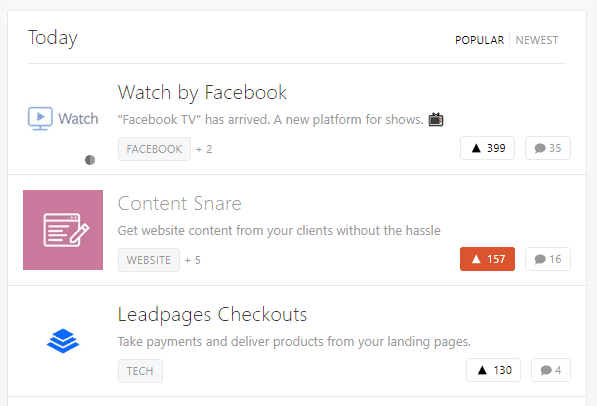Click the FACEBOOK topic tag
The image size is (597, 406).
coord(154,149)
